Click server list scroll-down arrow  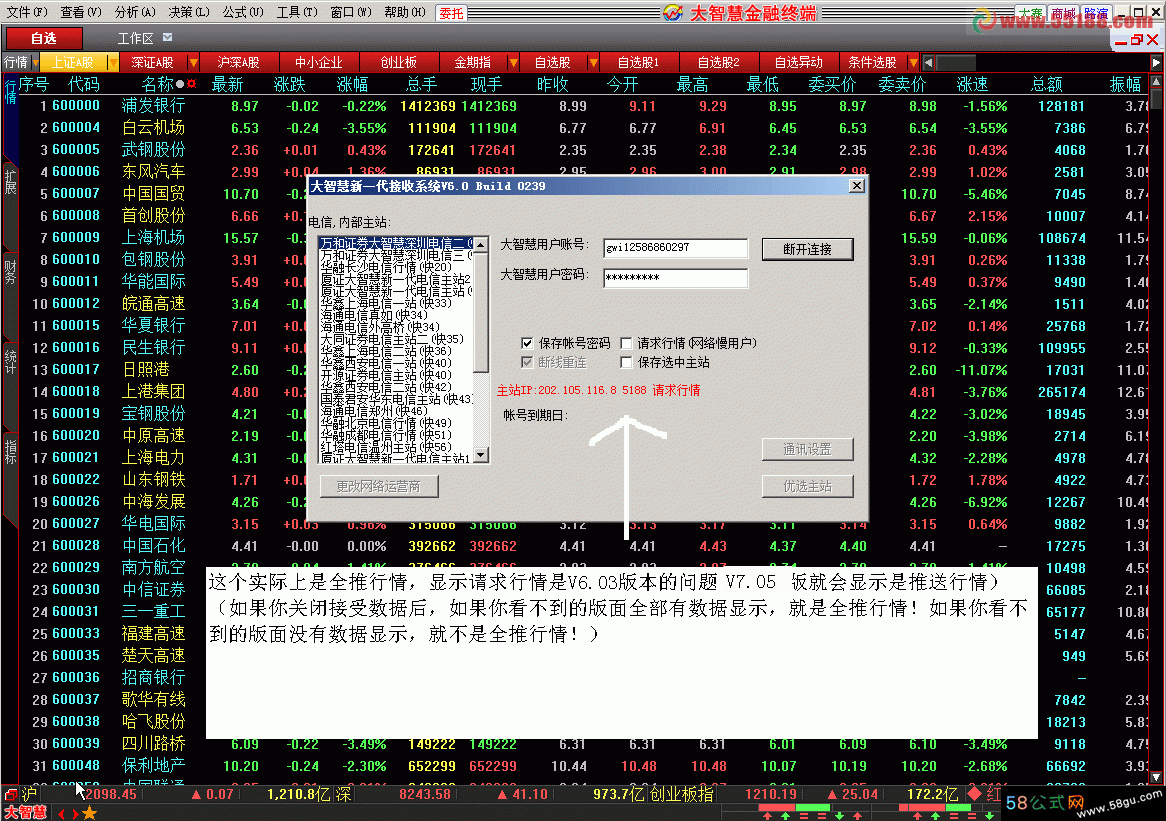[x=481, y=455]
